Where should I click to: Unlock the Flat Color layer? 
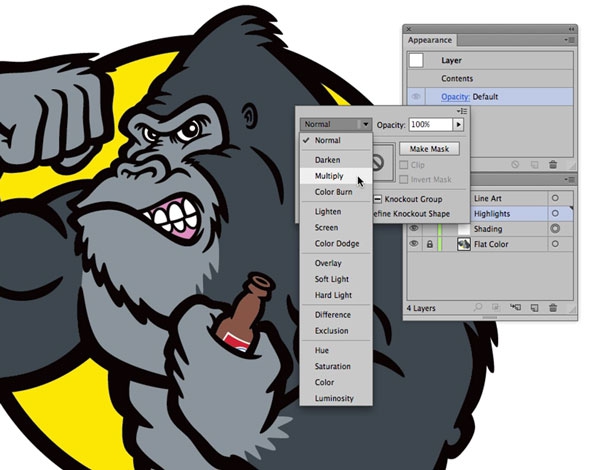(x=431, y=244)
